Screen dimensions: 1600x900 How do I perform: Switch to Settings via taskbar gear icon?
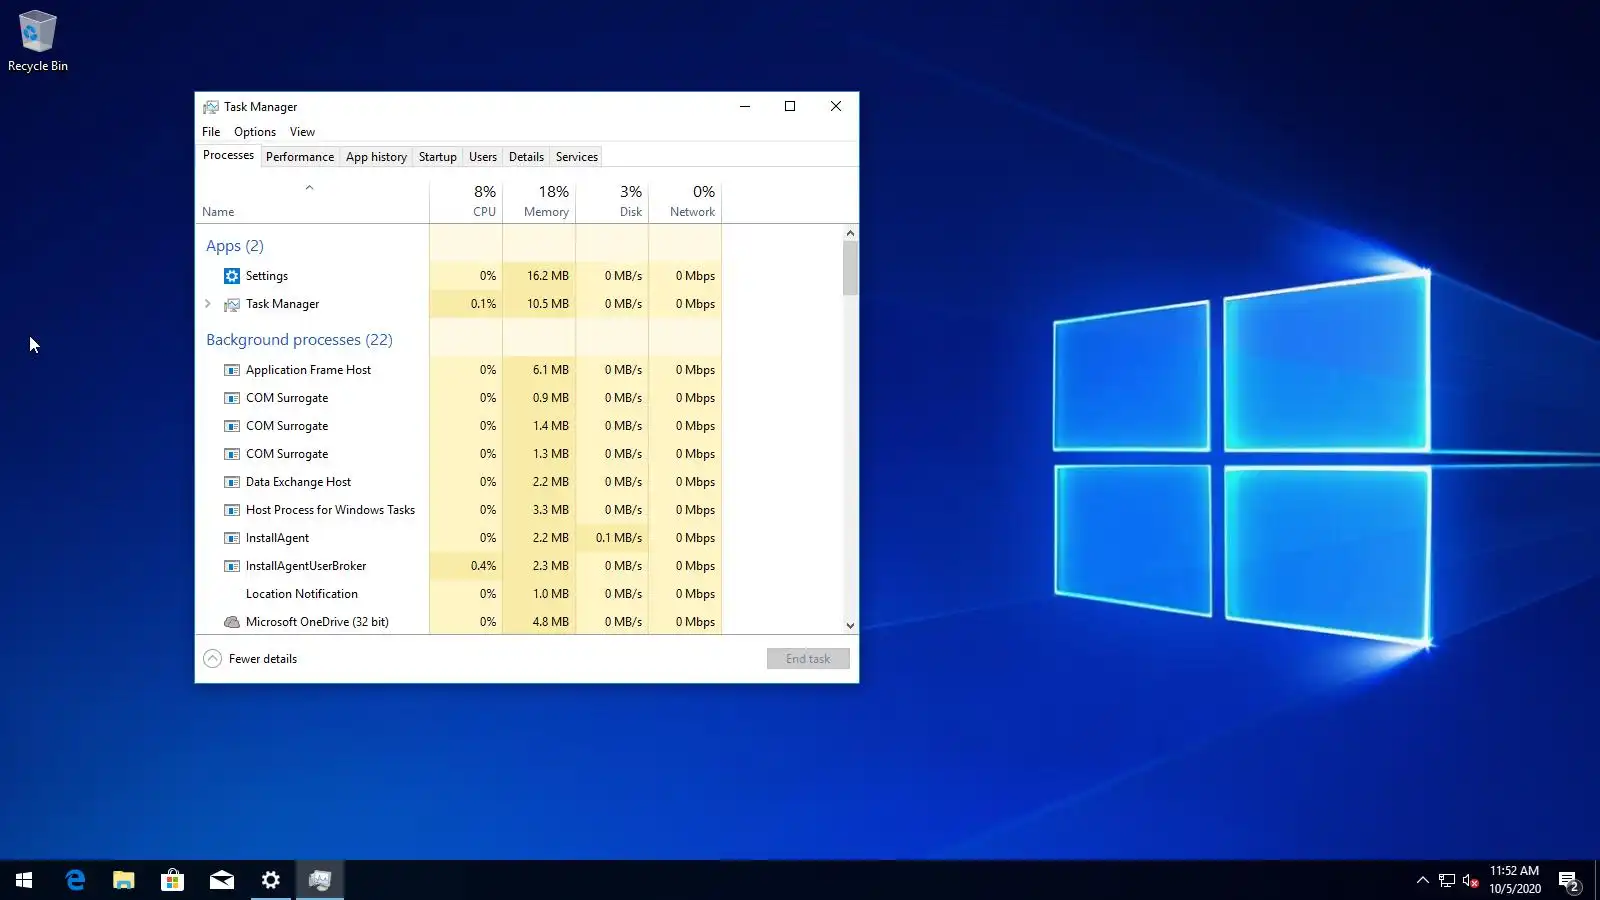(271, 880)
